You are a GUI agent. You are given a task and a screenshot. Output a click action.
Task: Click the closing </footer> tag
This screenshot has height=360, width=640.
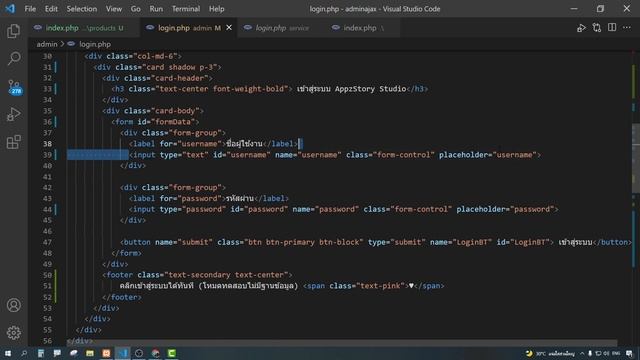point(122,297)
